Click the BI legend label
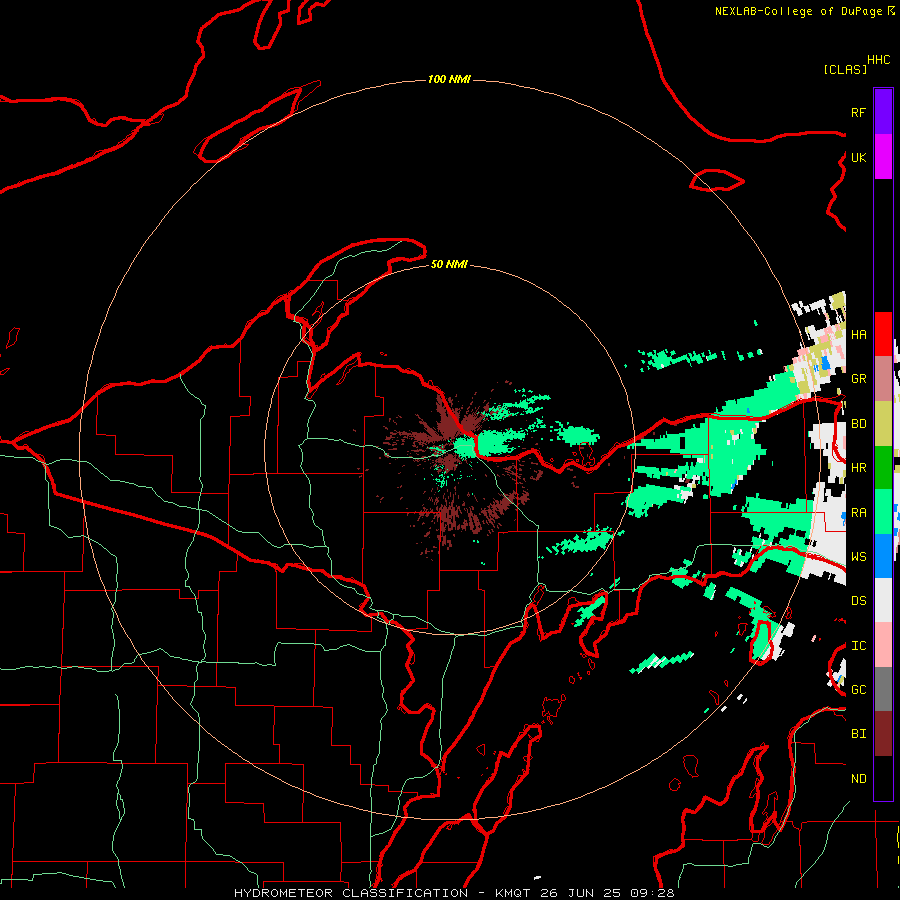 pyautogui.click(x=858, y=734)
